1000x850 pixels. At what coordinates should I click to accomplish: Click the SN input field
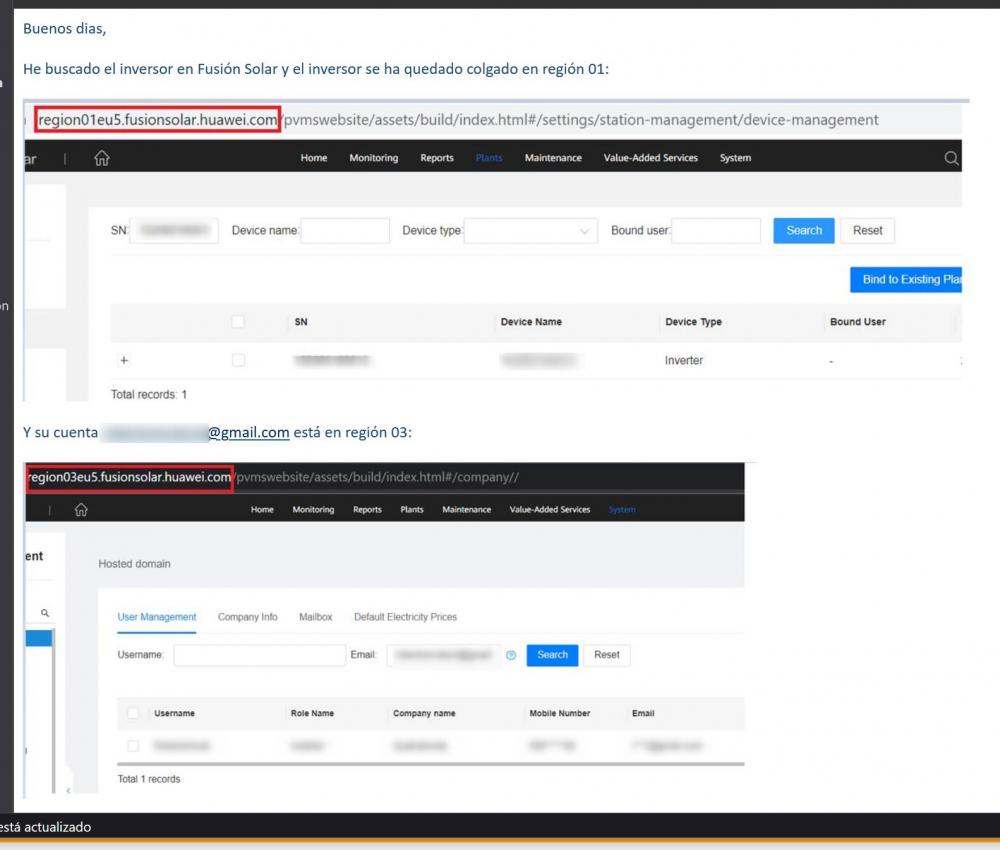click(x=173, y=231)
